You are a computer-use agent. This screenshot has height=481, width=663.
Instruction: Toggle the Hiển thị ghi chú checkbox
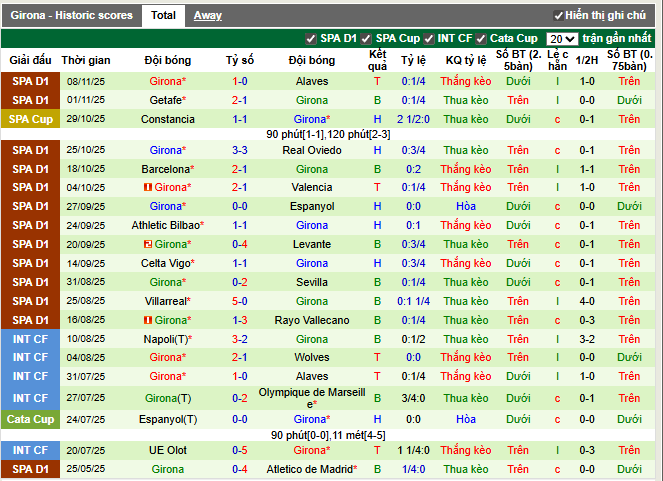tap(559, 16)
